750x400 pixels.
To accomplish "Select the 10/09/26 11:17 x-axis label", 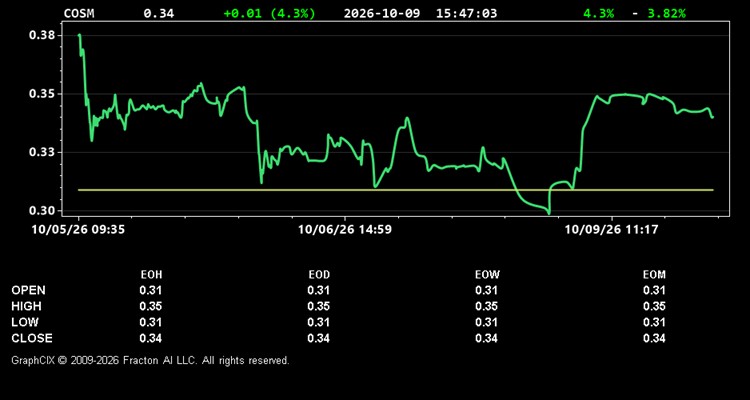I will coord(611,230).
